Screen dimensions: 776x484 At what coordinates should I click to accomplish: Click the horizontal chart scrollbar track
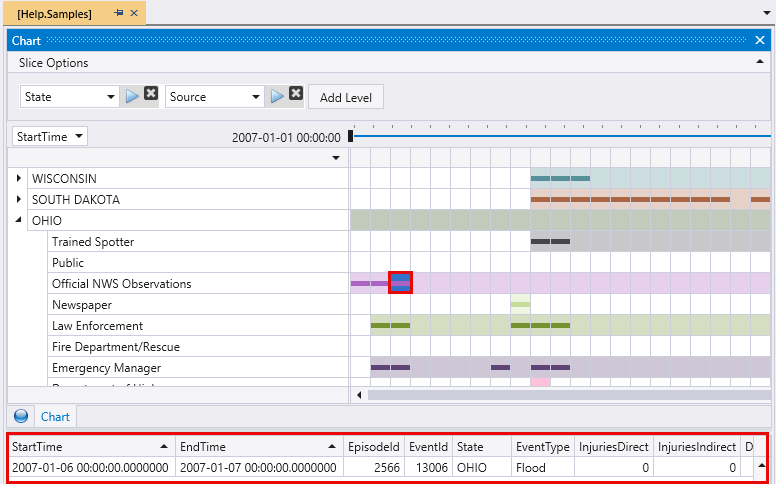(569, 395)
